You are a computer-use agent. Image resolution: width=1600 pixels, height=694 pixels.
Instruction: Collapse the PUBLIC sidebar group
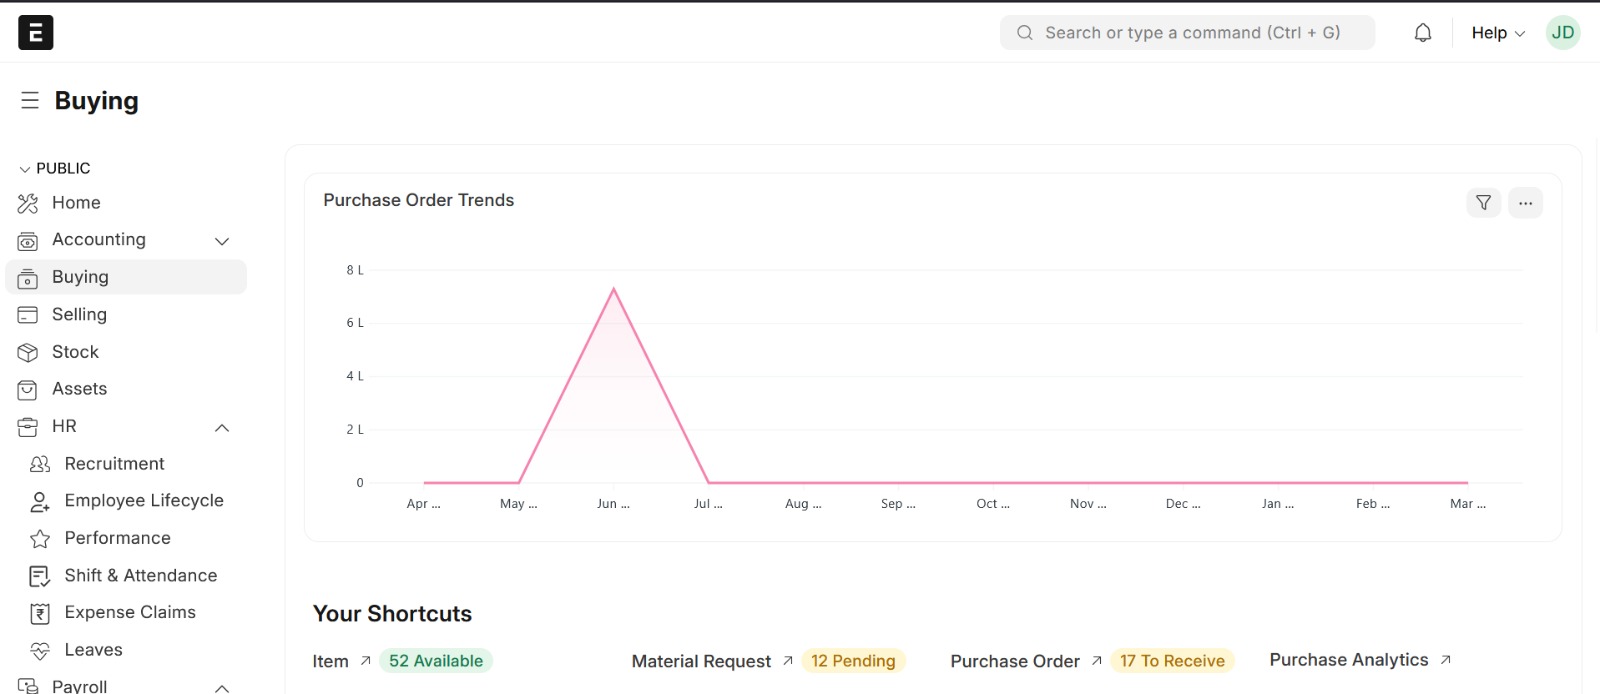(x=25, y=169)
